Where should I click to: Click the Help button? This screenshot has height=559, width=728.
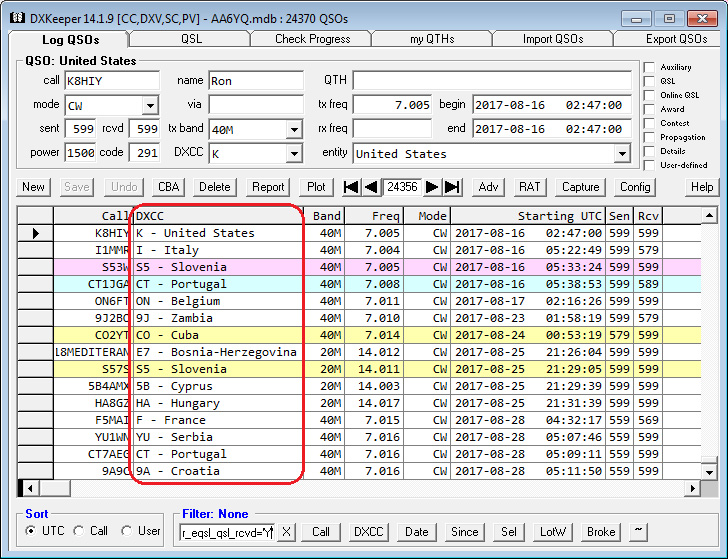pos(702,187)
